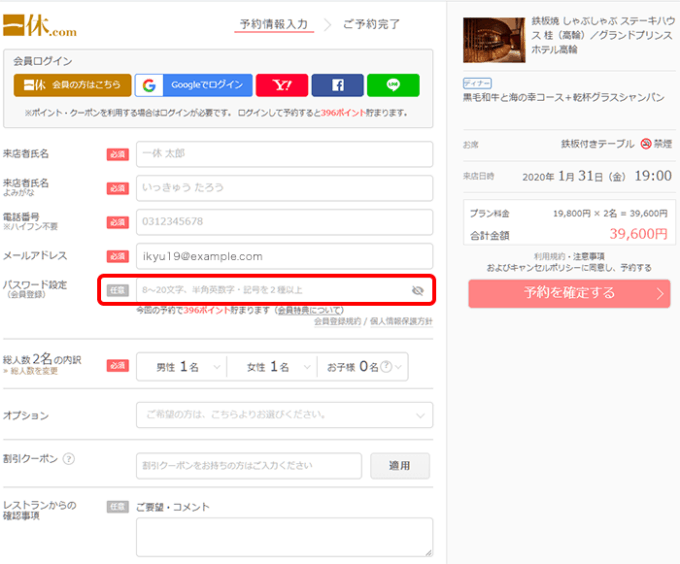Expand the オプション selection dropdown
The image size is (680, 564).
pyautogui.click(x=284, y=415)
